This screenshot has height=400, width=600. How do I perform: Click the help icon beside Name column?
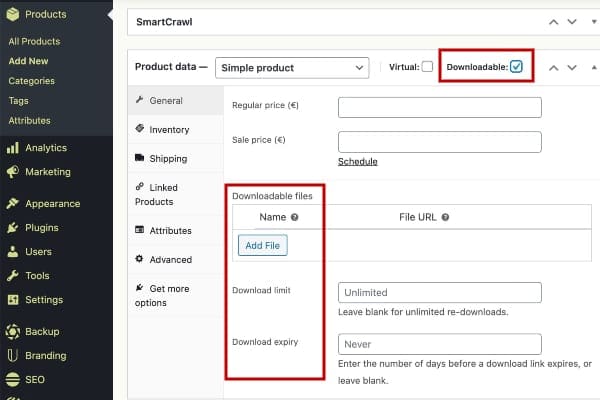294,217
